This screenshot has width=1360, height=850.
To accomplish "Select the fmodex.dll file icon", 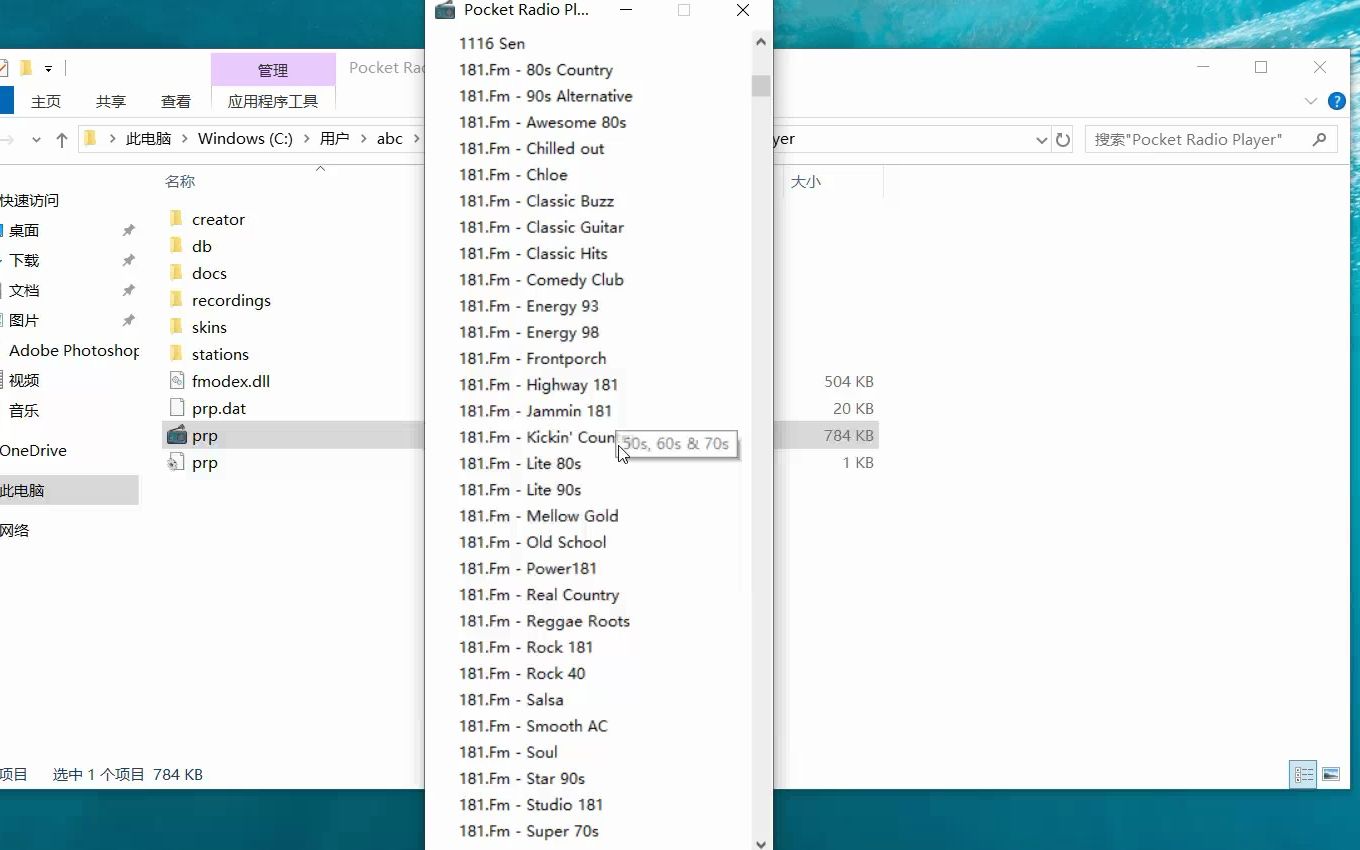I will click(177, 381).
